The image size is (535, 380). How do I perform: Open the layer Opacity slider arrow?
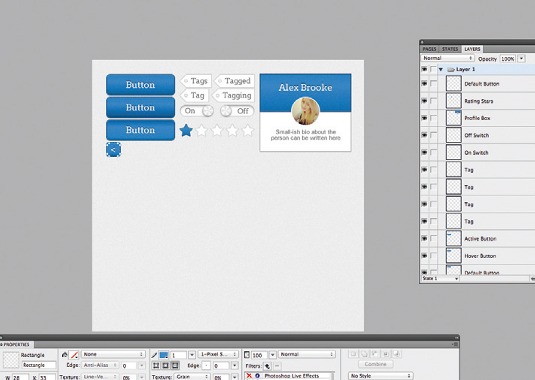click(521, 59)
